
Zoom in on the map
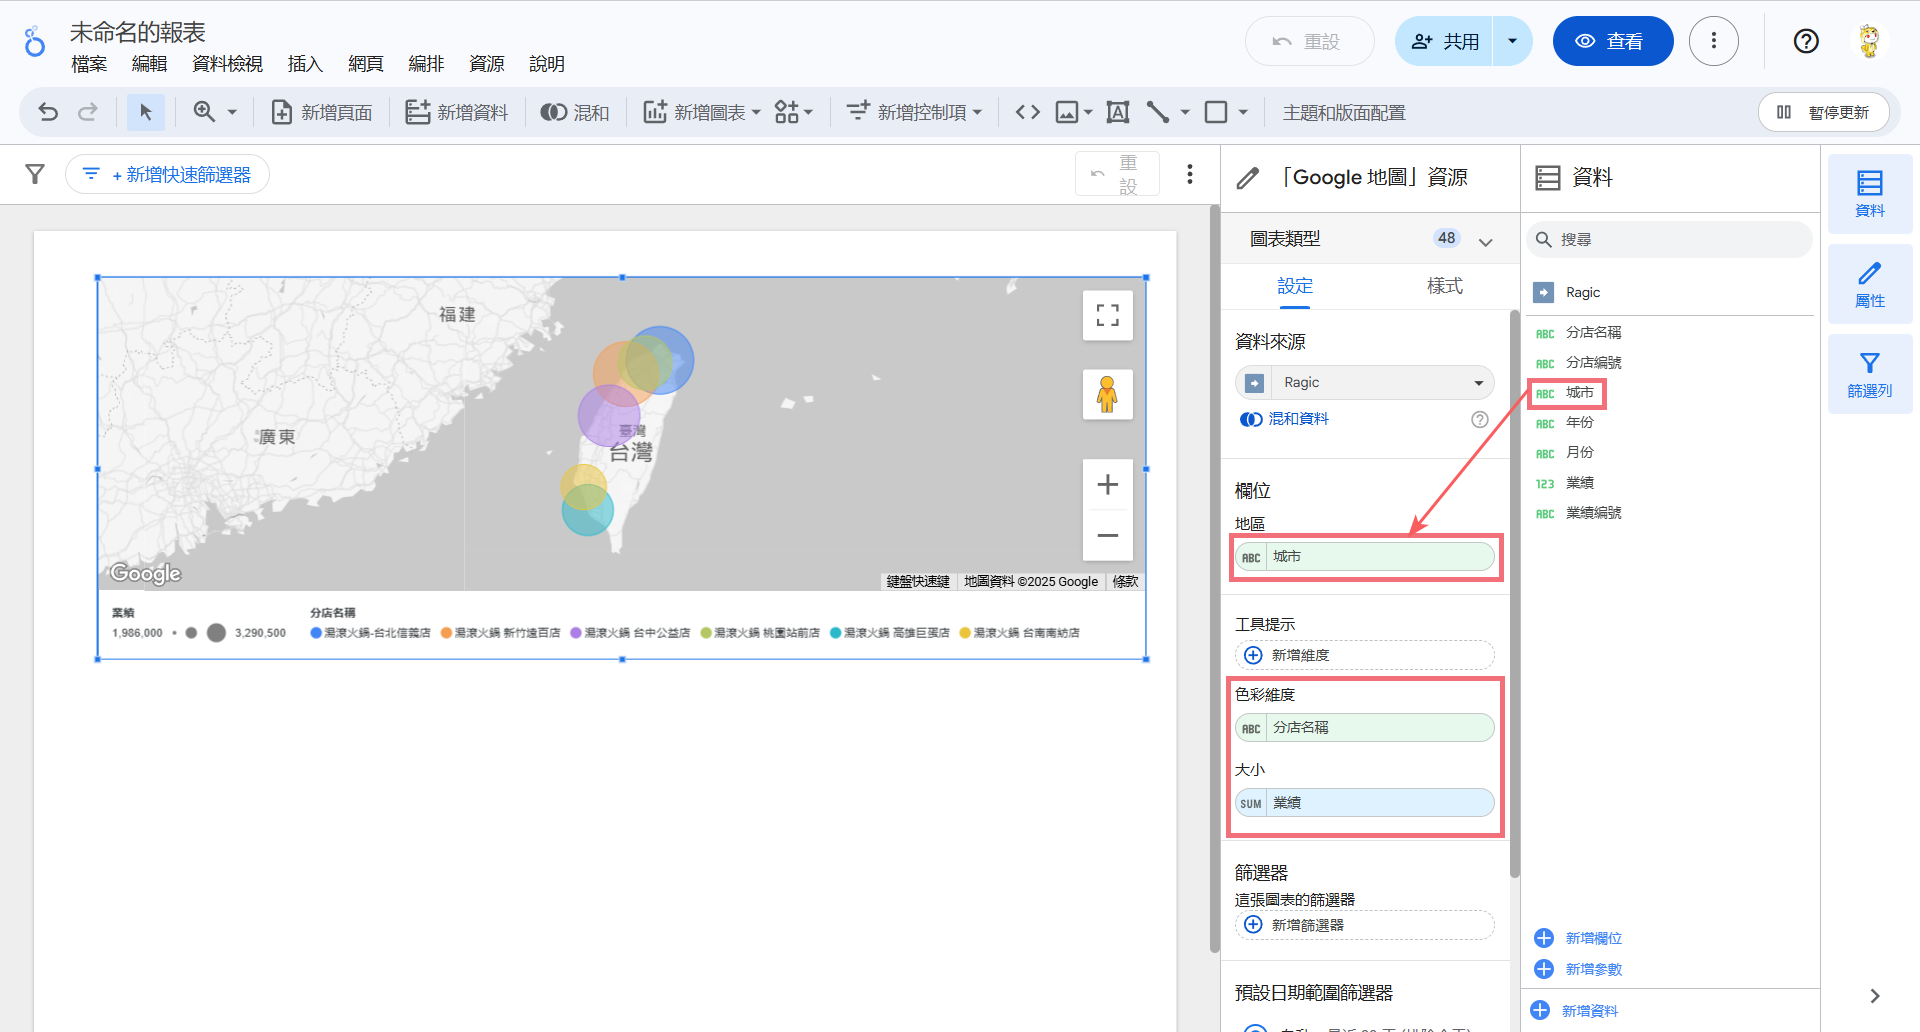[1107, 485]
